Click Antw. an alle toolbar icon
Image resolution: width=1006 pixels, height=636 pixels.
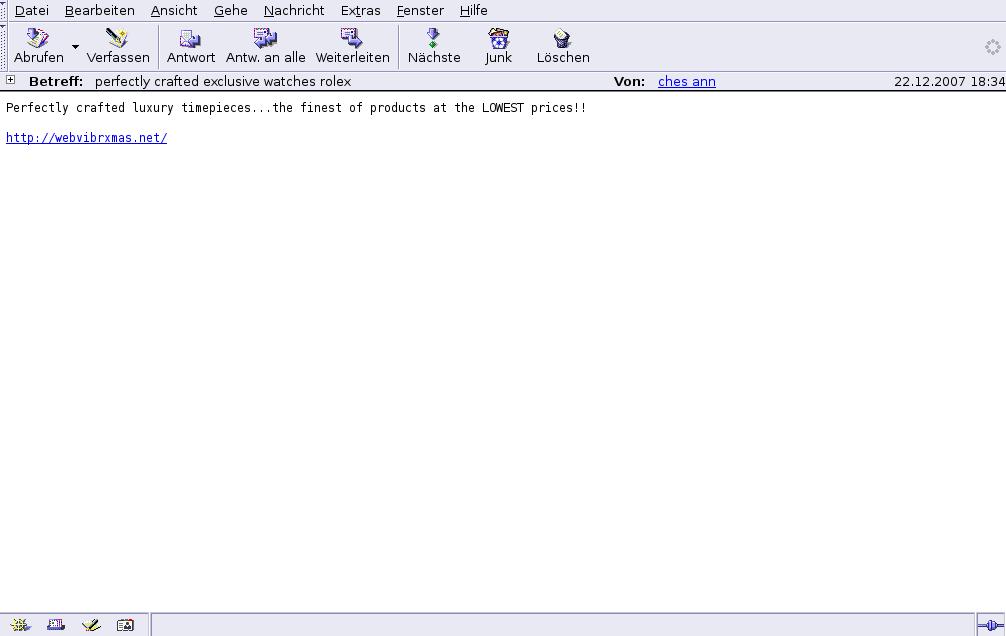click(x=265, y=46)
